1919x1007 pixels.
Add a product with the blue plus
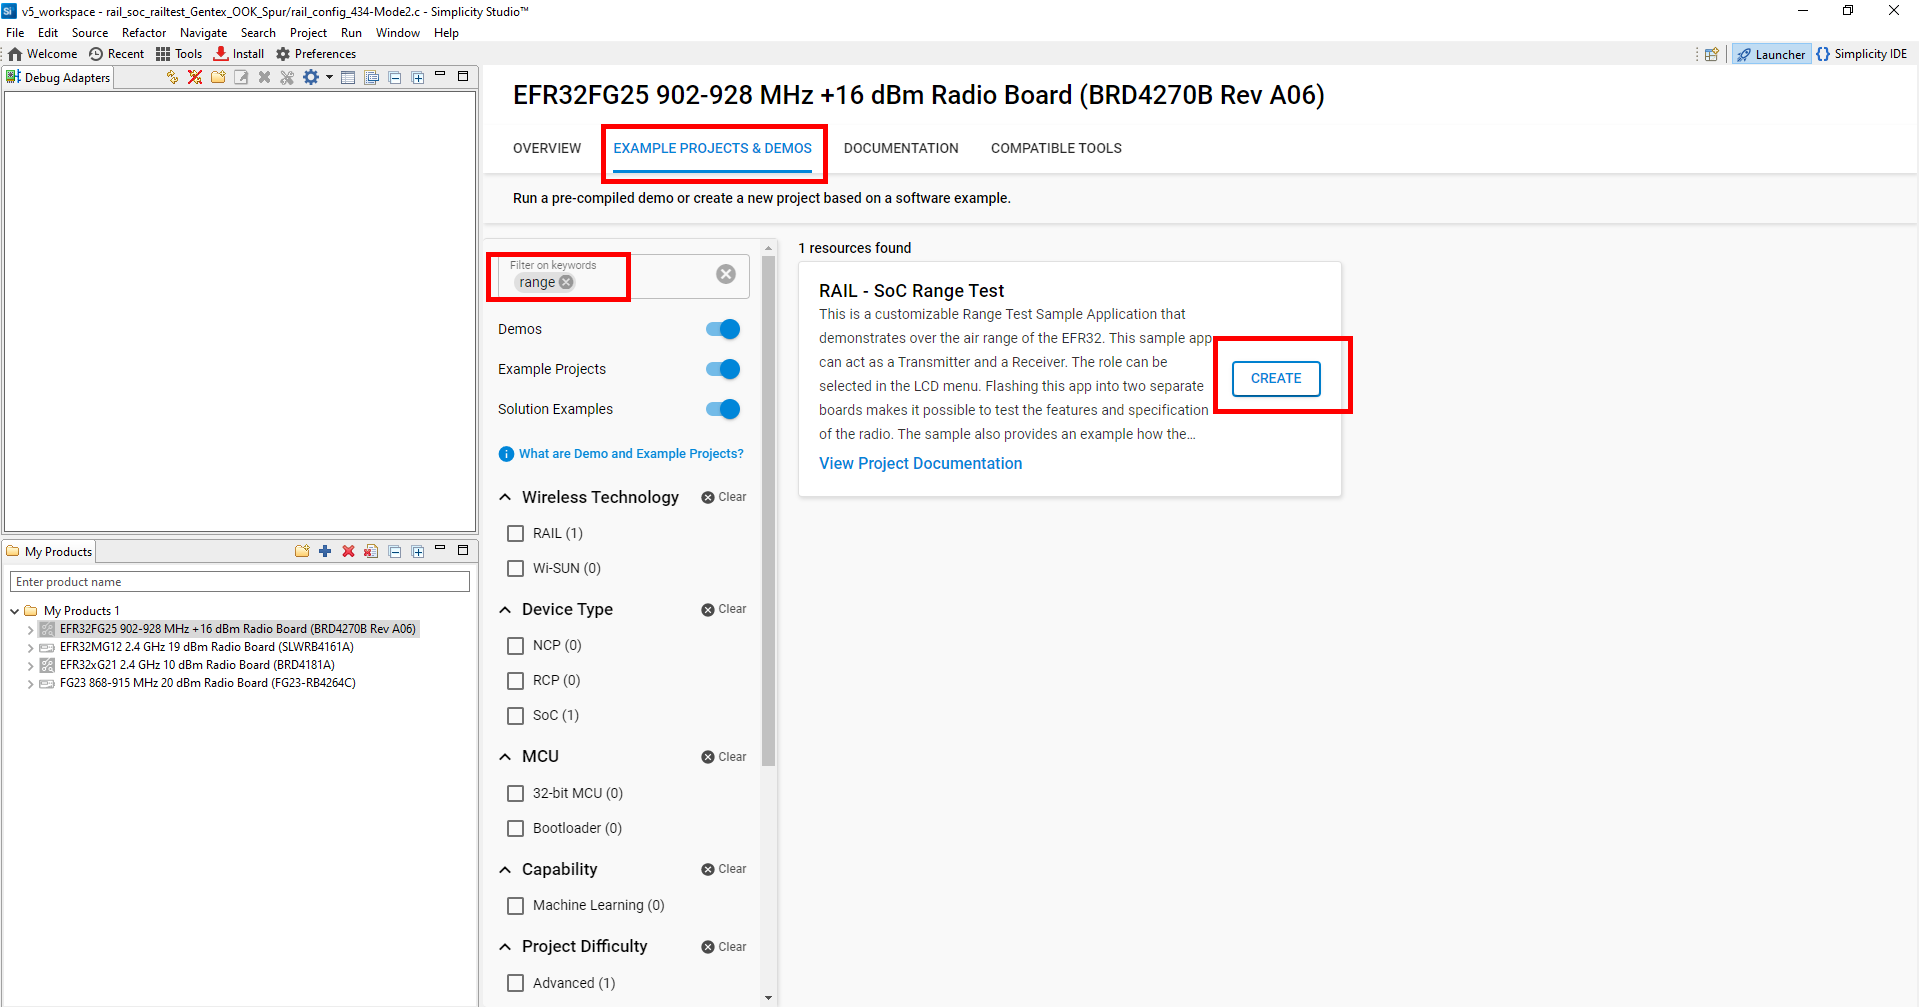click(325, 551)
